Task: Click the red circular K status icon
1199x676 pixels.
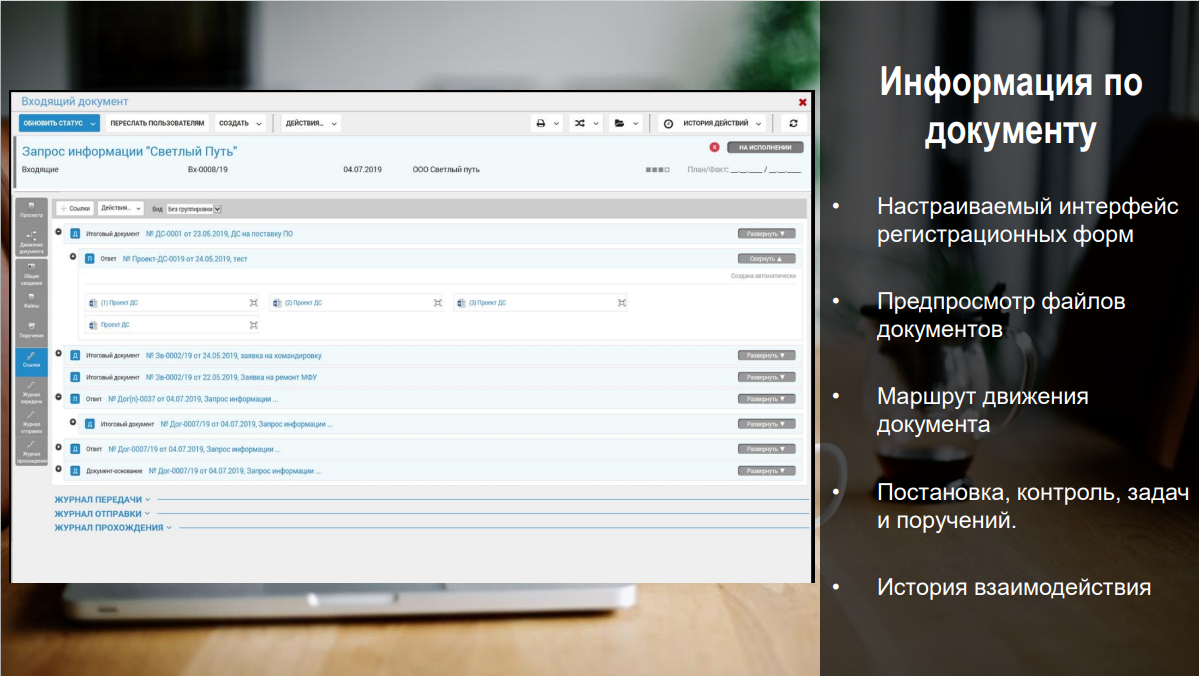Action: pos(714,147)
